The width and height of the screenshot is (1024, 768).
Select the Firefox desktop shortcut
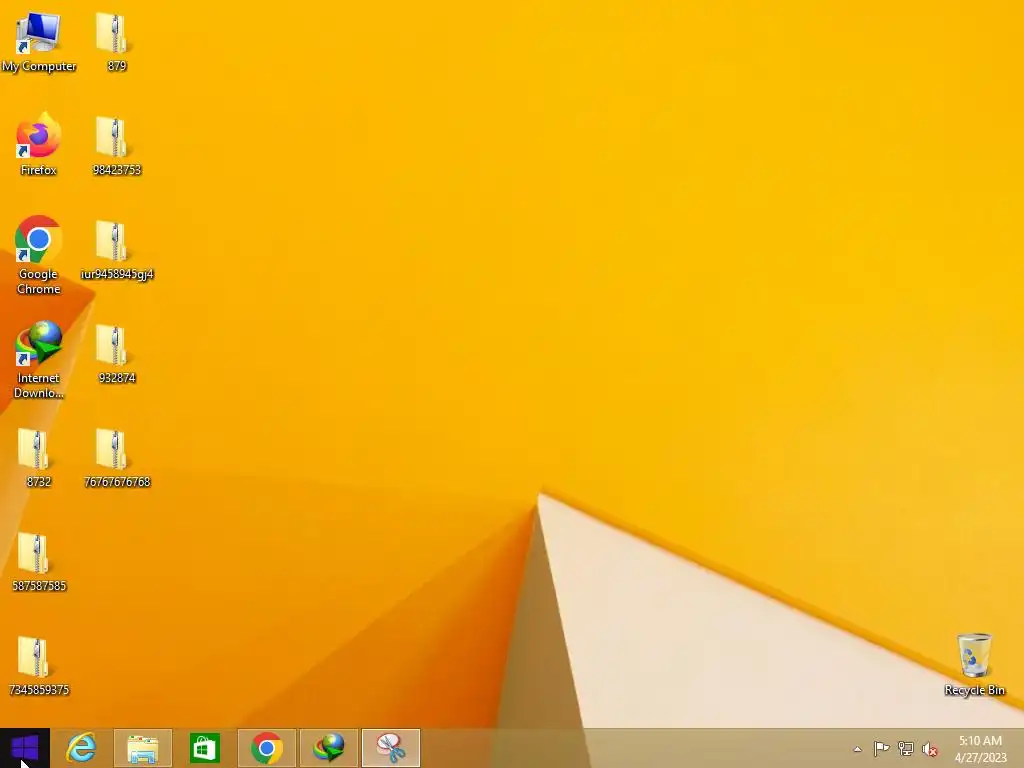39,145
